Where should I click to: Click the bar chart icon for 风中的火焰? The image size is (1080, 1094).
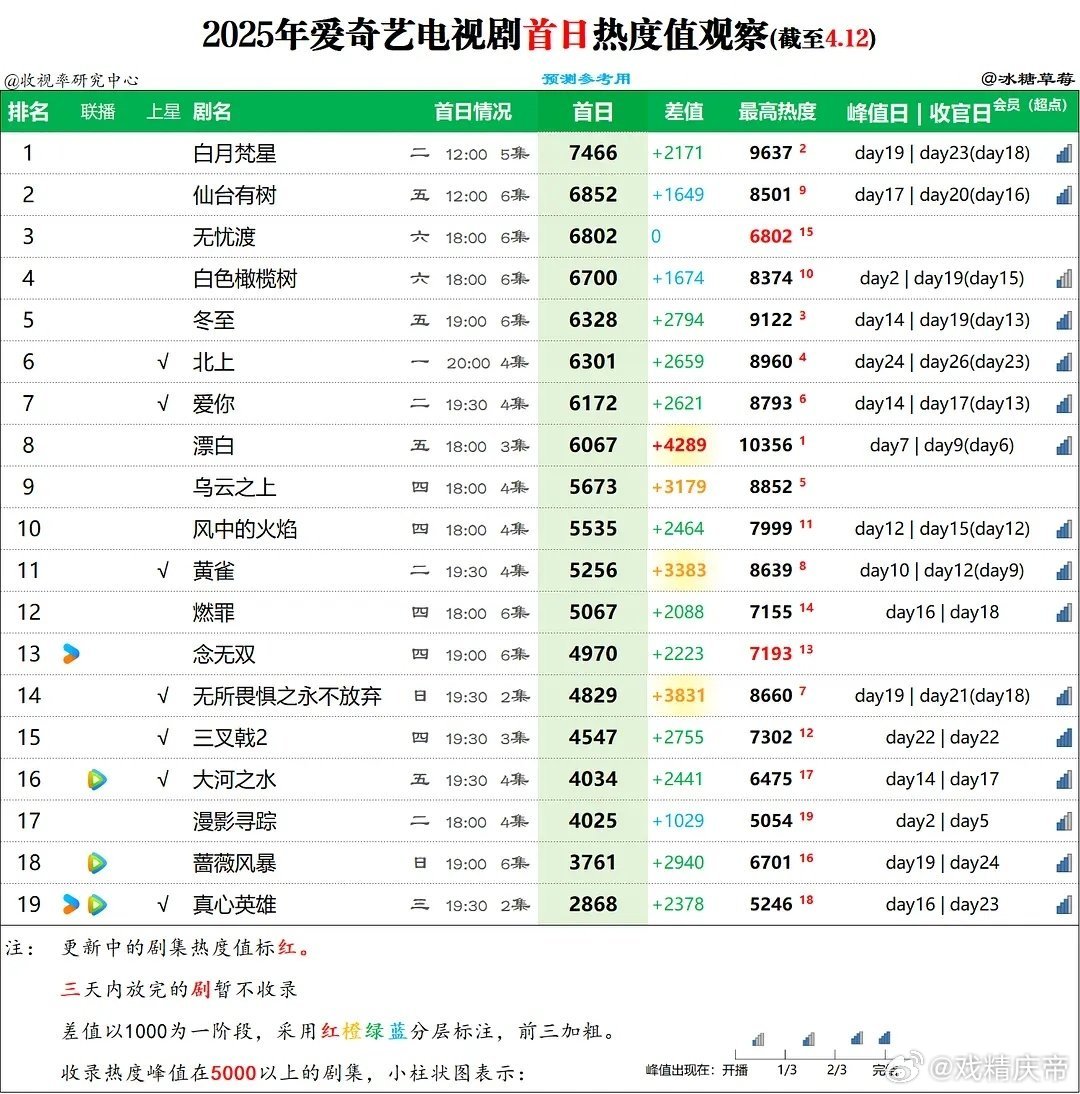pos(1064,530)
